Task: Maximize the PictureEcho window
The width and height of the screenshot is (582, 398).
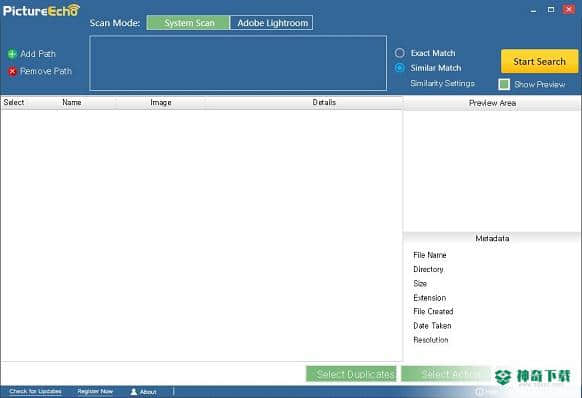Action: (x=551, y=10)
